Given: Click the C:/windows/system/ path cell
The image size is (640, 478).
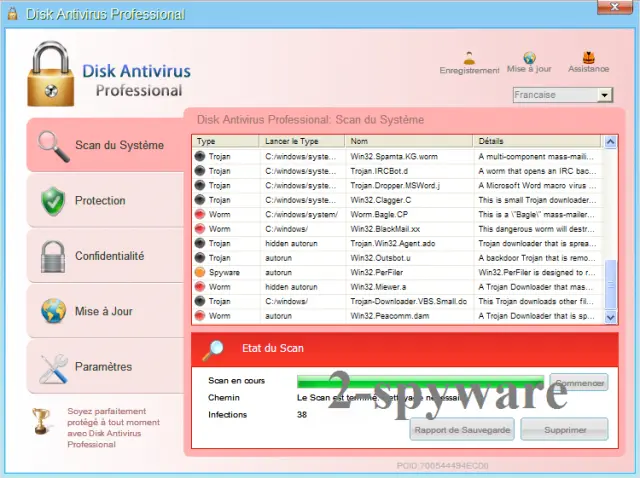Looking at the screenshot, I should 301,215.
